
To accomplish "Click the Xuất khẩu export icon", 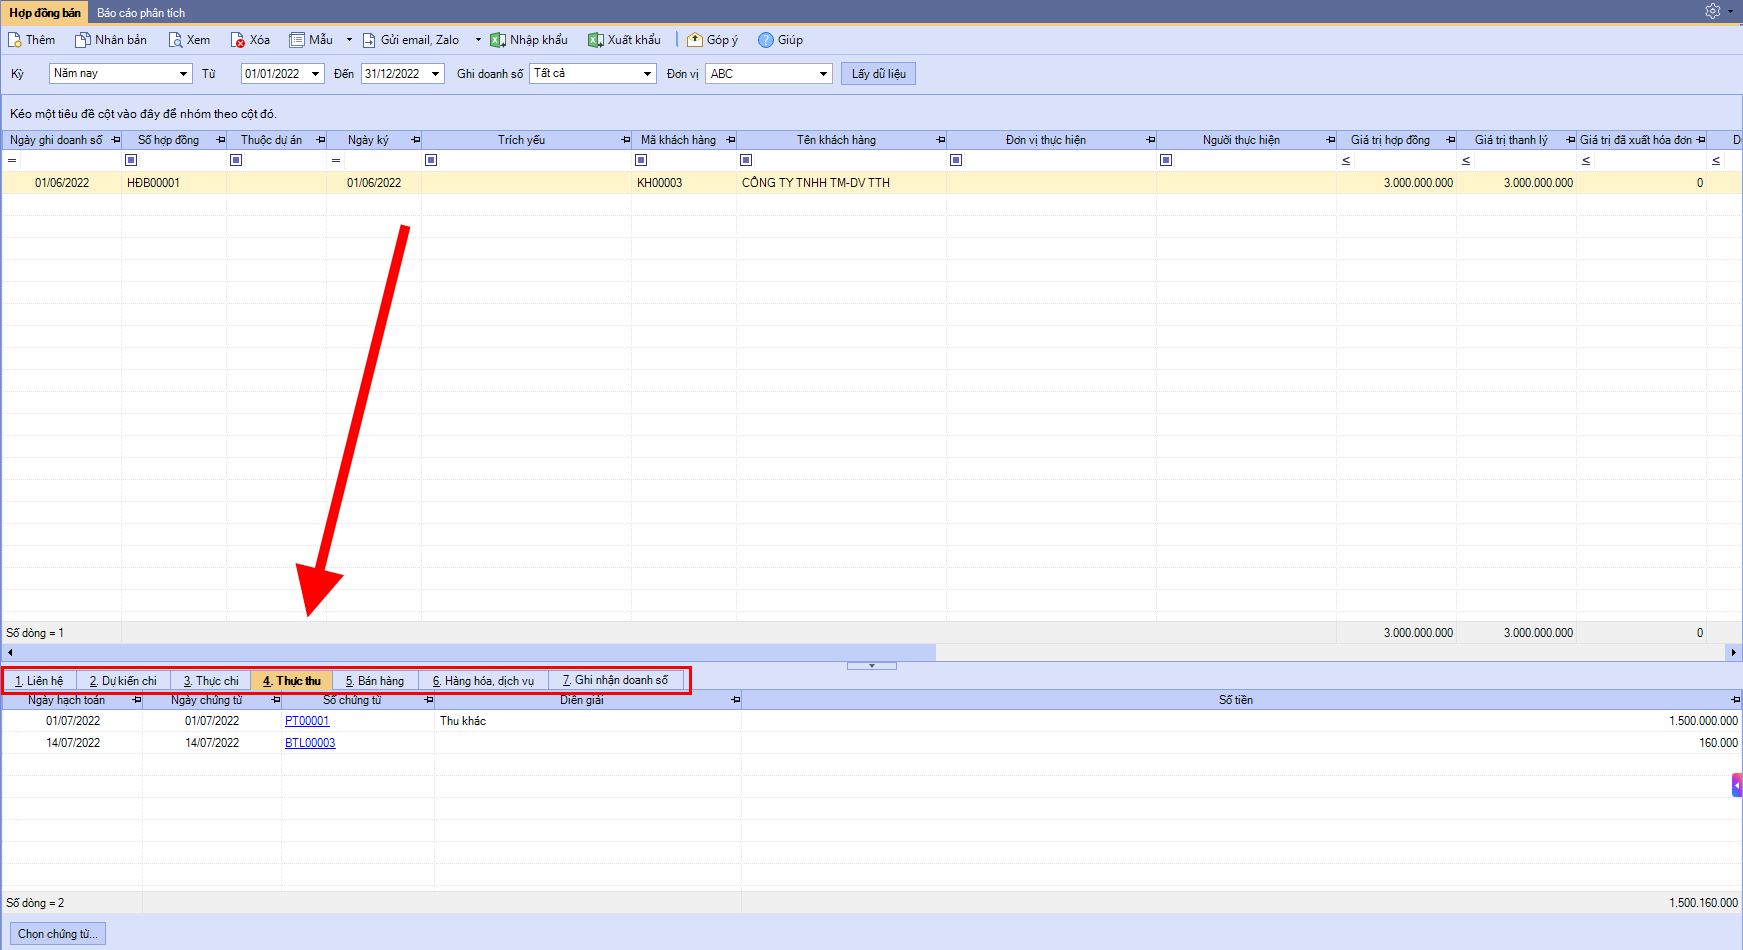I will 595,40.
